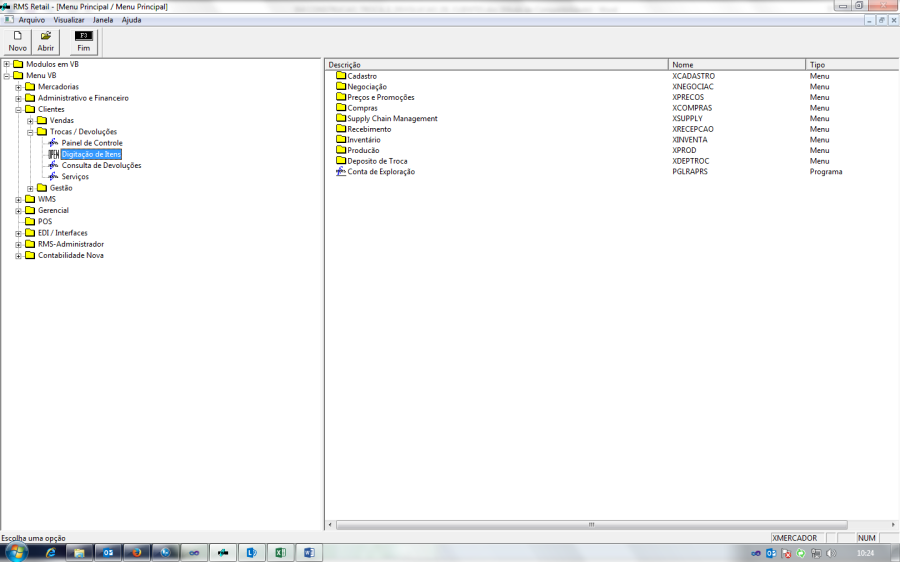Click the Fim F3 toolbar icon
900x562 pixels.
(84, 36)
